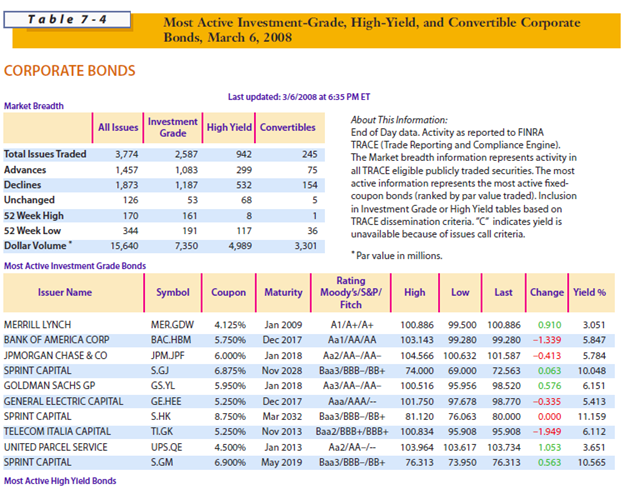Click the yield value 11.159
Screen dimensions: 624x489
click(x=592, y=417)
